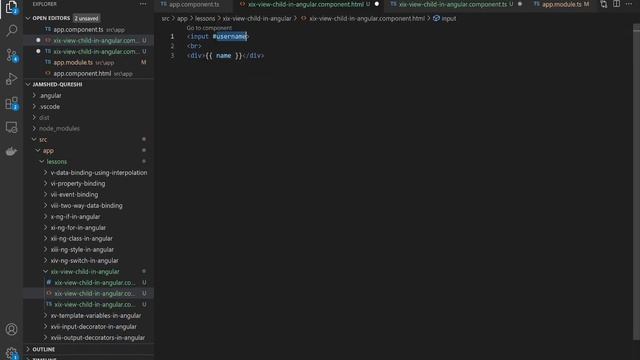
Task: Open the Explorer view icon
Action: click(11, 7)
